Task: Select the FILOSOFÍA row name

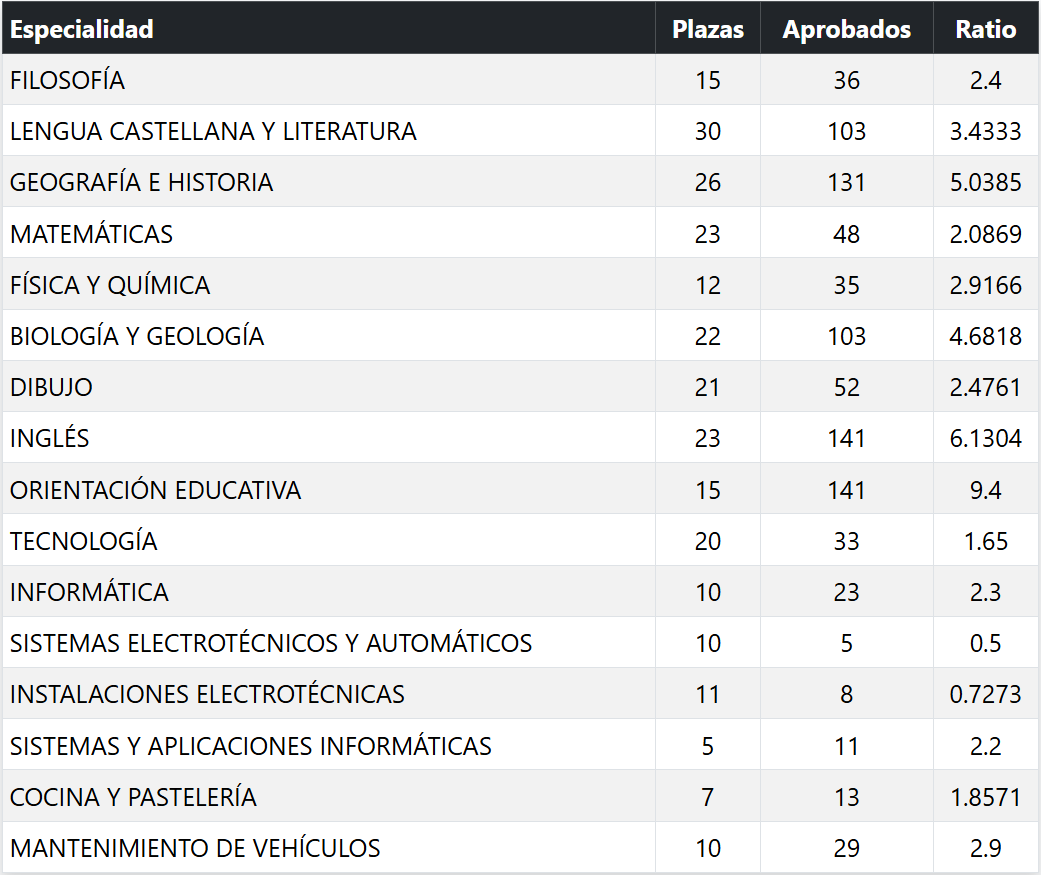Action: click(68, 80)
